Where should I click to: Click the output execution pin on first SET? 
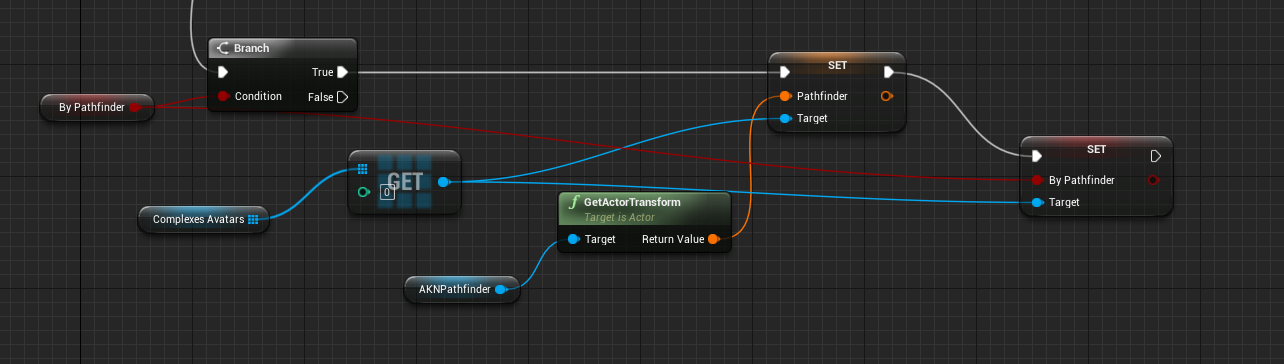pyautogui.click(x=888, y=72)
